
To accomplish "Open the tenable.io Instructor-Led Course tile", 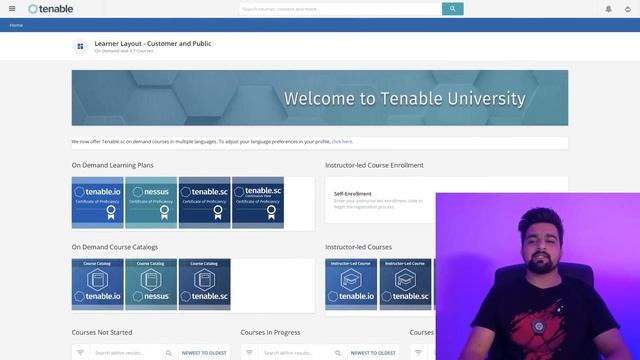I will (x=351, y=284).
